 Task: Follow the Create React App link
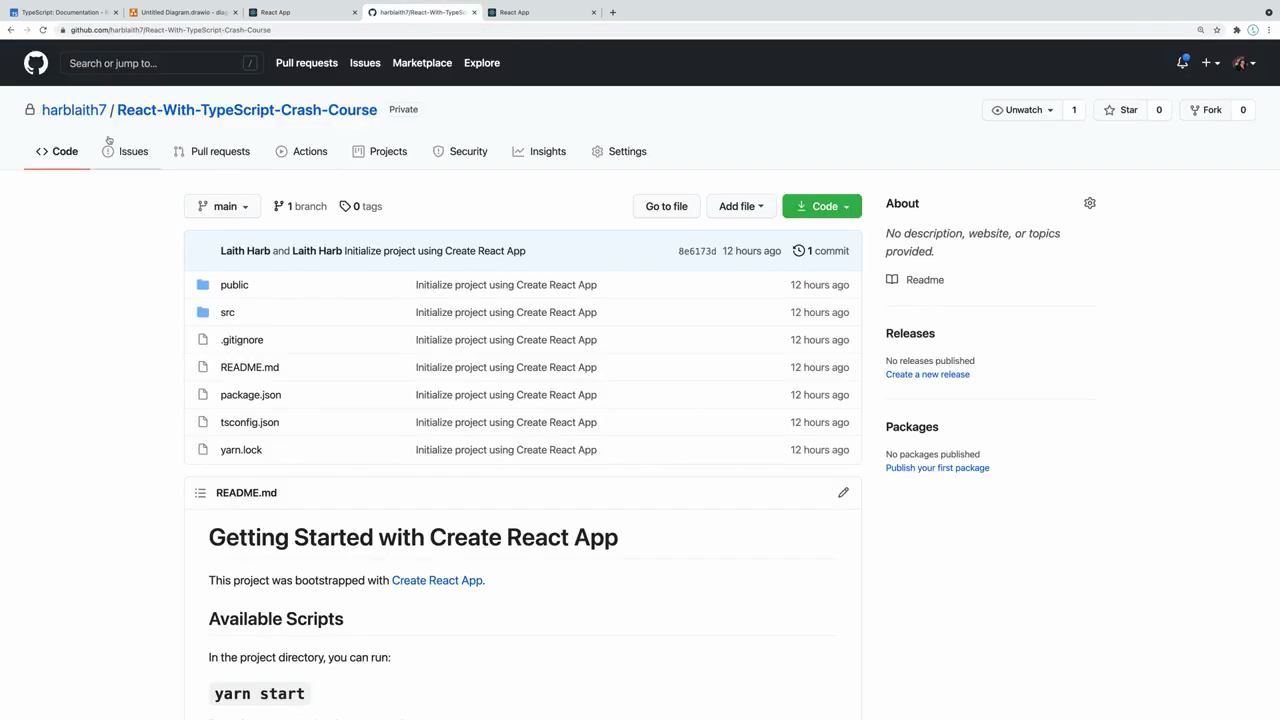coord(437,580)
